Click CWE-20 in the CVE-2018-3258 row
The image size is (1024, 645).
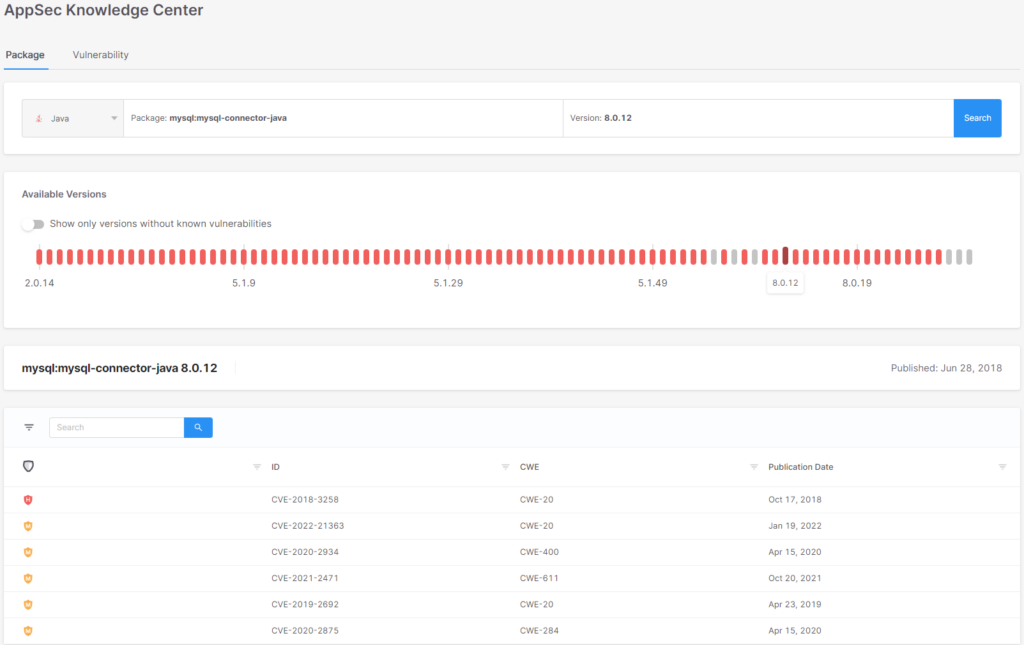tap(536, 499)
